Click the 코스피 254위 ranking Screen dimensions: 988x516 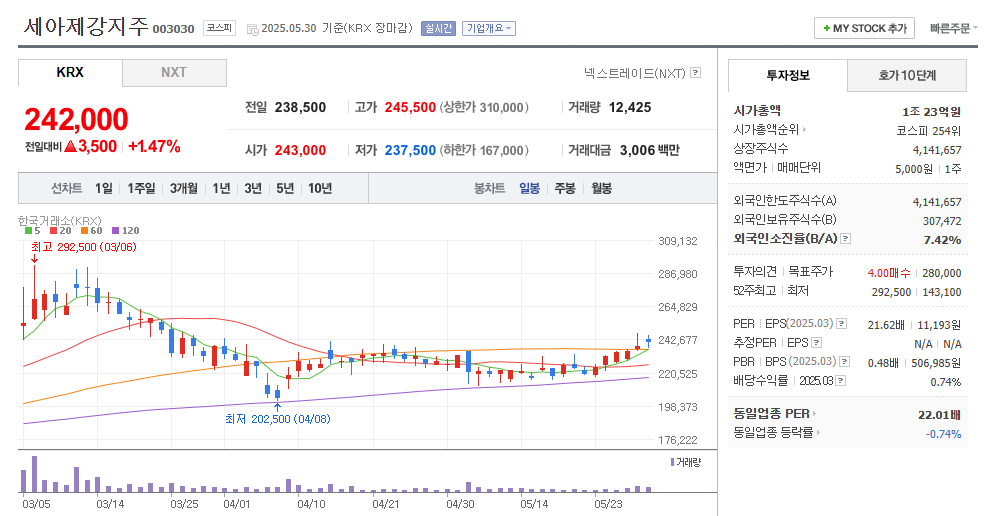pyautogui.click(x=929, y=130)
